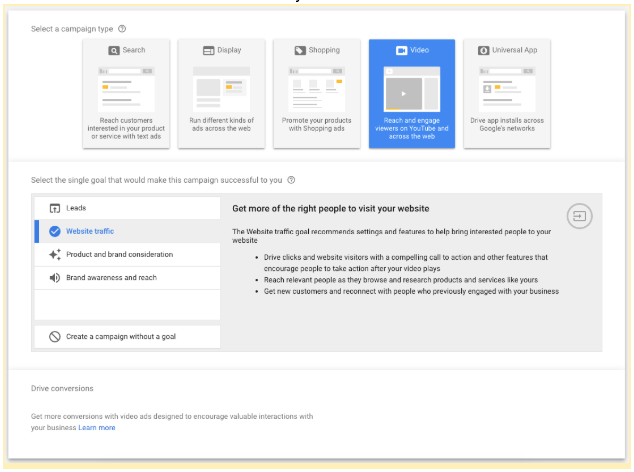Click the Shopping campaign tag icon

coord(300,50)
